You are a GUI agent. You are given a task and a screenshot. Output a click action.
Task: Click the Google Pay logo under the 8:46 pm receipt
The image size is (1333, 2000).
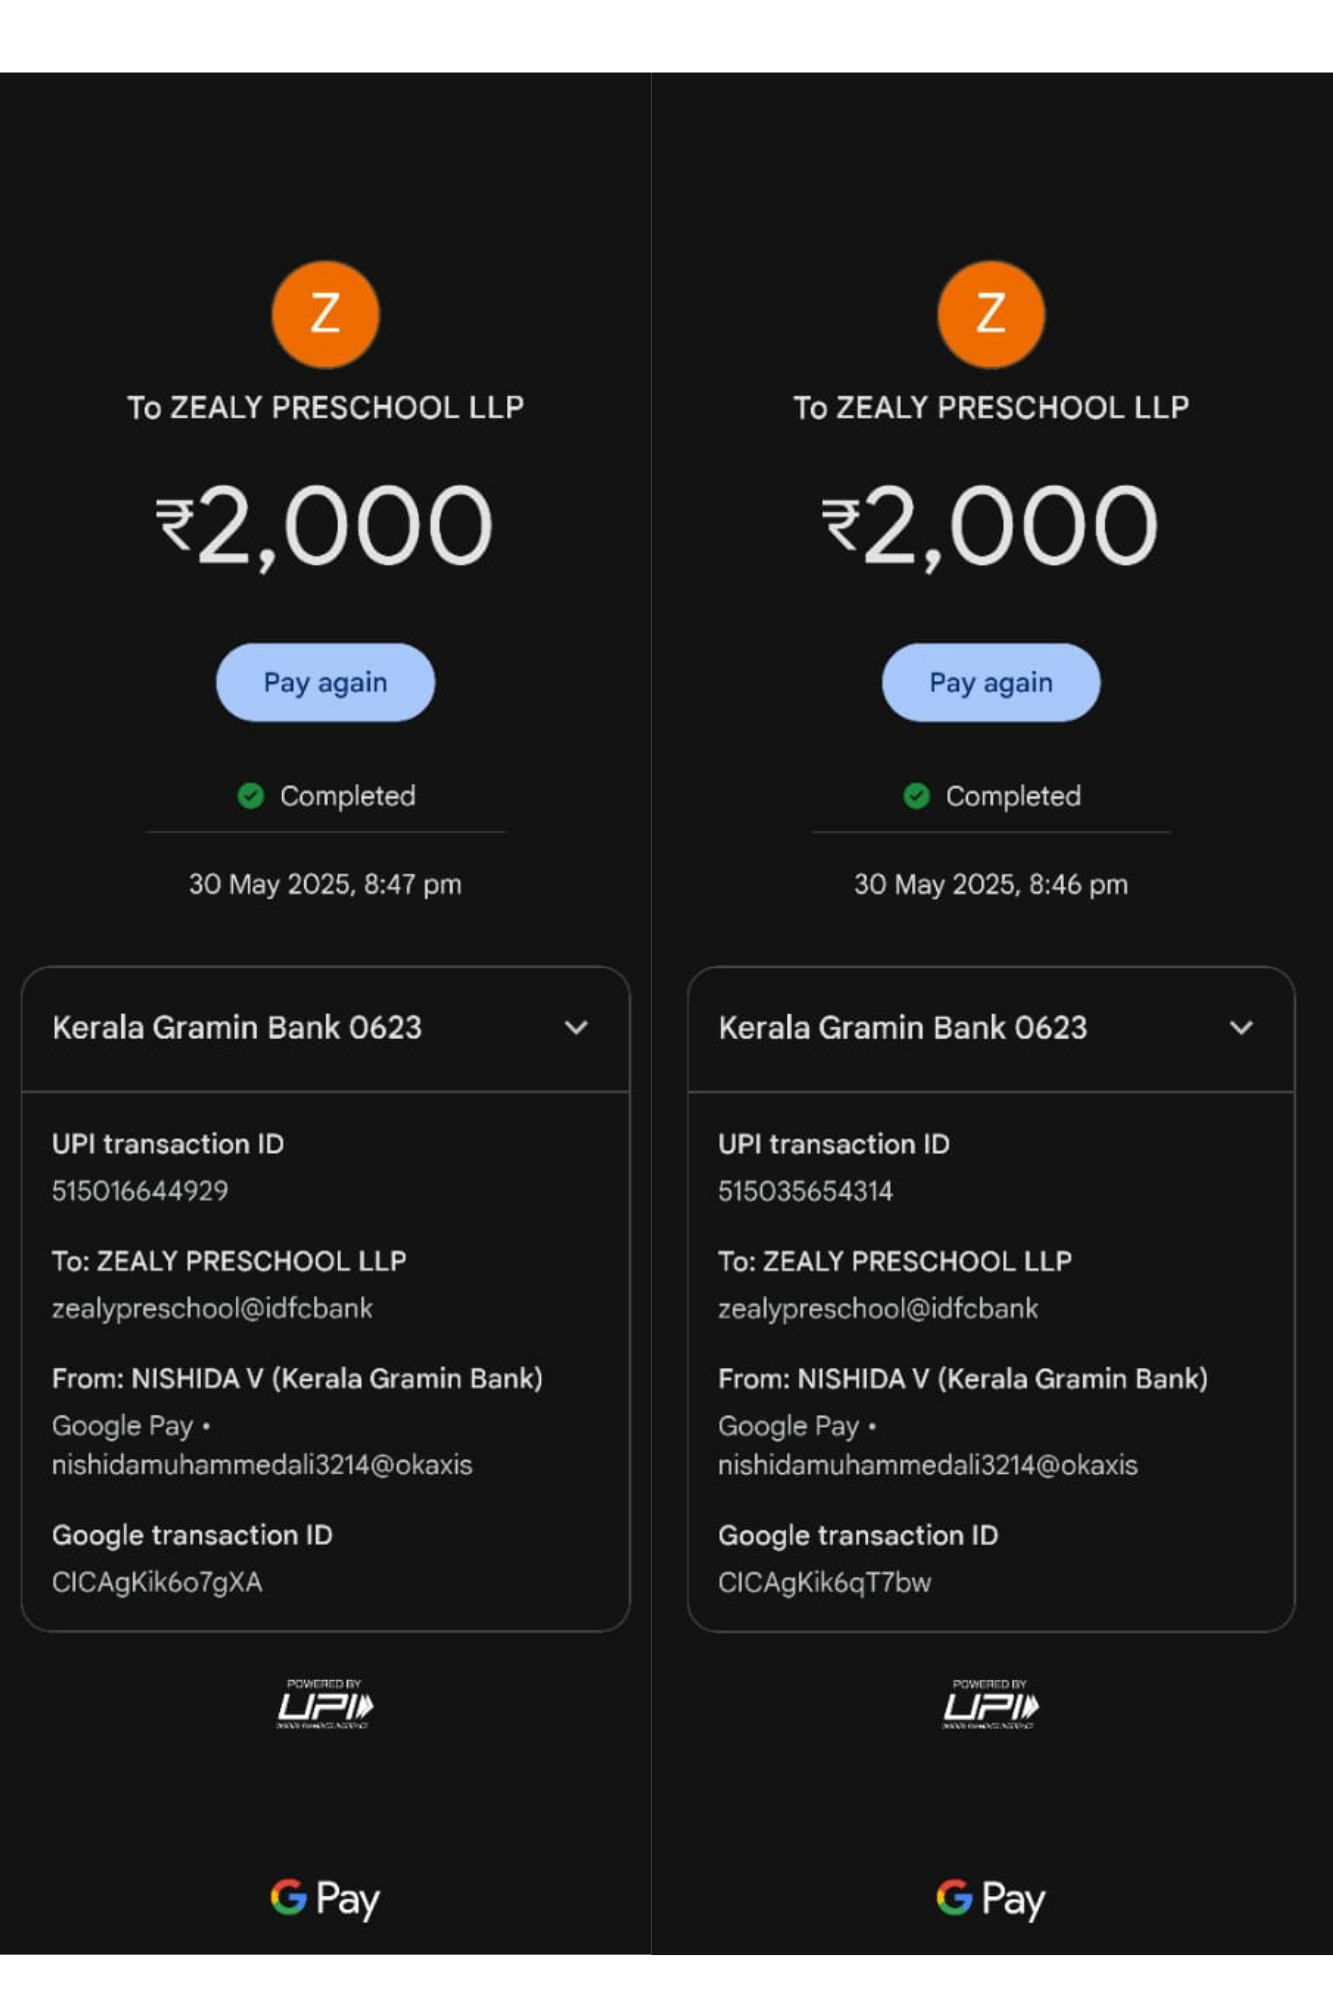pos(990,1898)
